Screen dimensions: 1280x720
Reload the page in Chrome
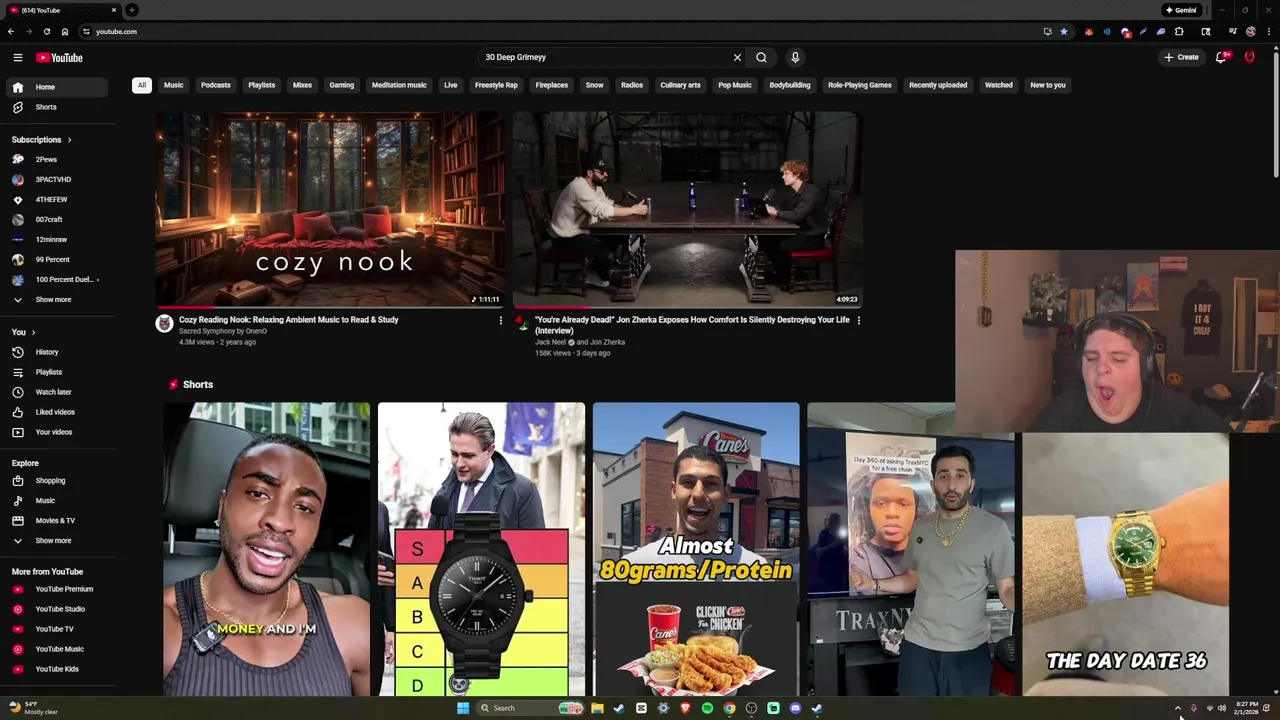(46, 31)
